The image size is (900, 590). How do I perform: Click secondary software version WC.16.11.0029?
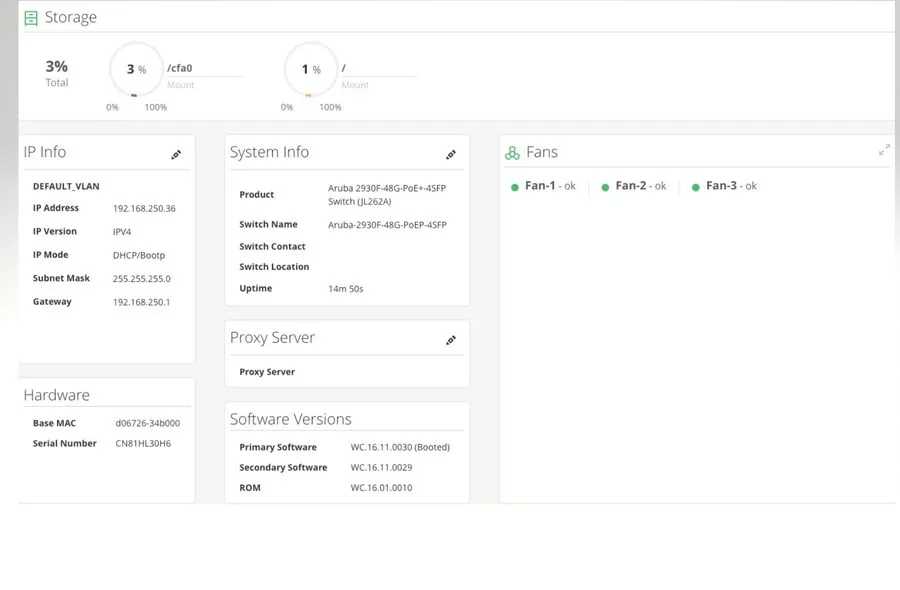381,467
